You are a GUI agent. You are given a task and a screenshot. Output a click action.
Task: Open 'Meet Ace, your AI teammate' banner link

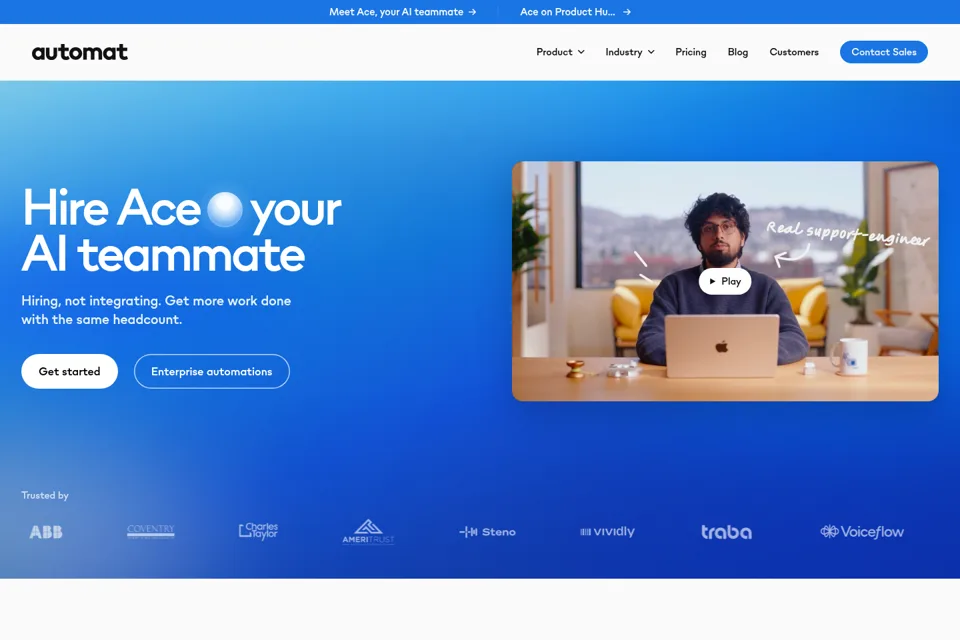(402, 12)
